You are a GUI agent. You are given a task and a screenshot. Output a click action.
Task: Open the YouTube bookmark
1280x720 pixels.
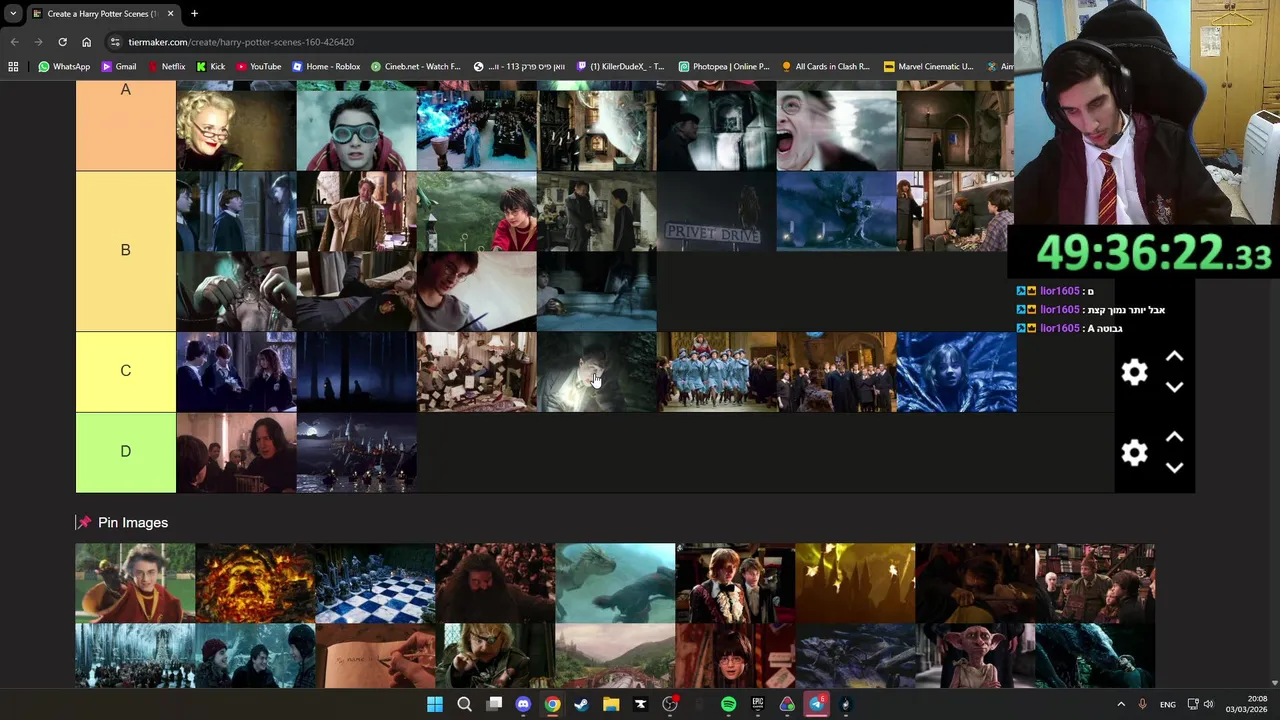(x=259, y=66)
